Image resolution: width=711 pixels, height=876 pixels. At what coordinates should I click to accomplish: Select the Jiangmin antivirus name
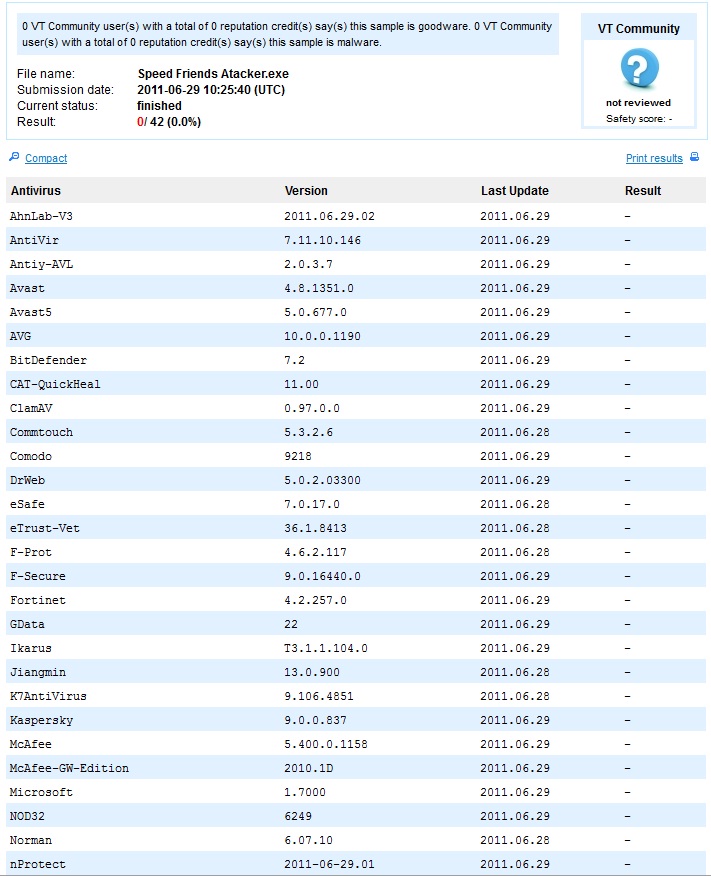pos(37,673)
